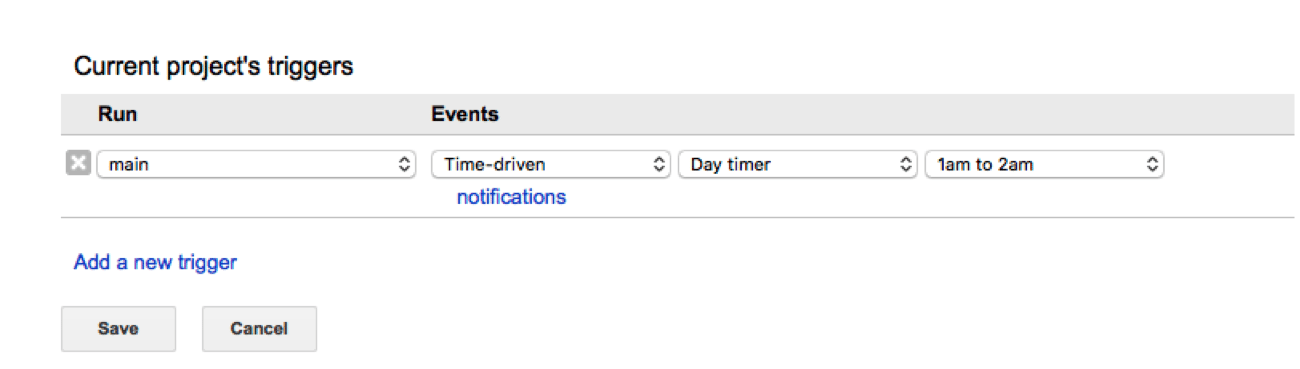Click the "main" text in function selector
This screenshot has height=369, width=1300.
click(129, 165)
